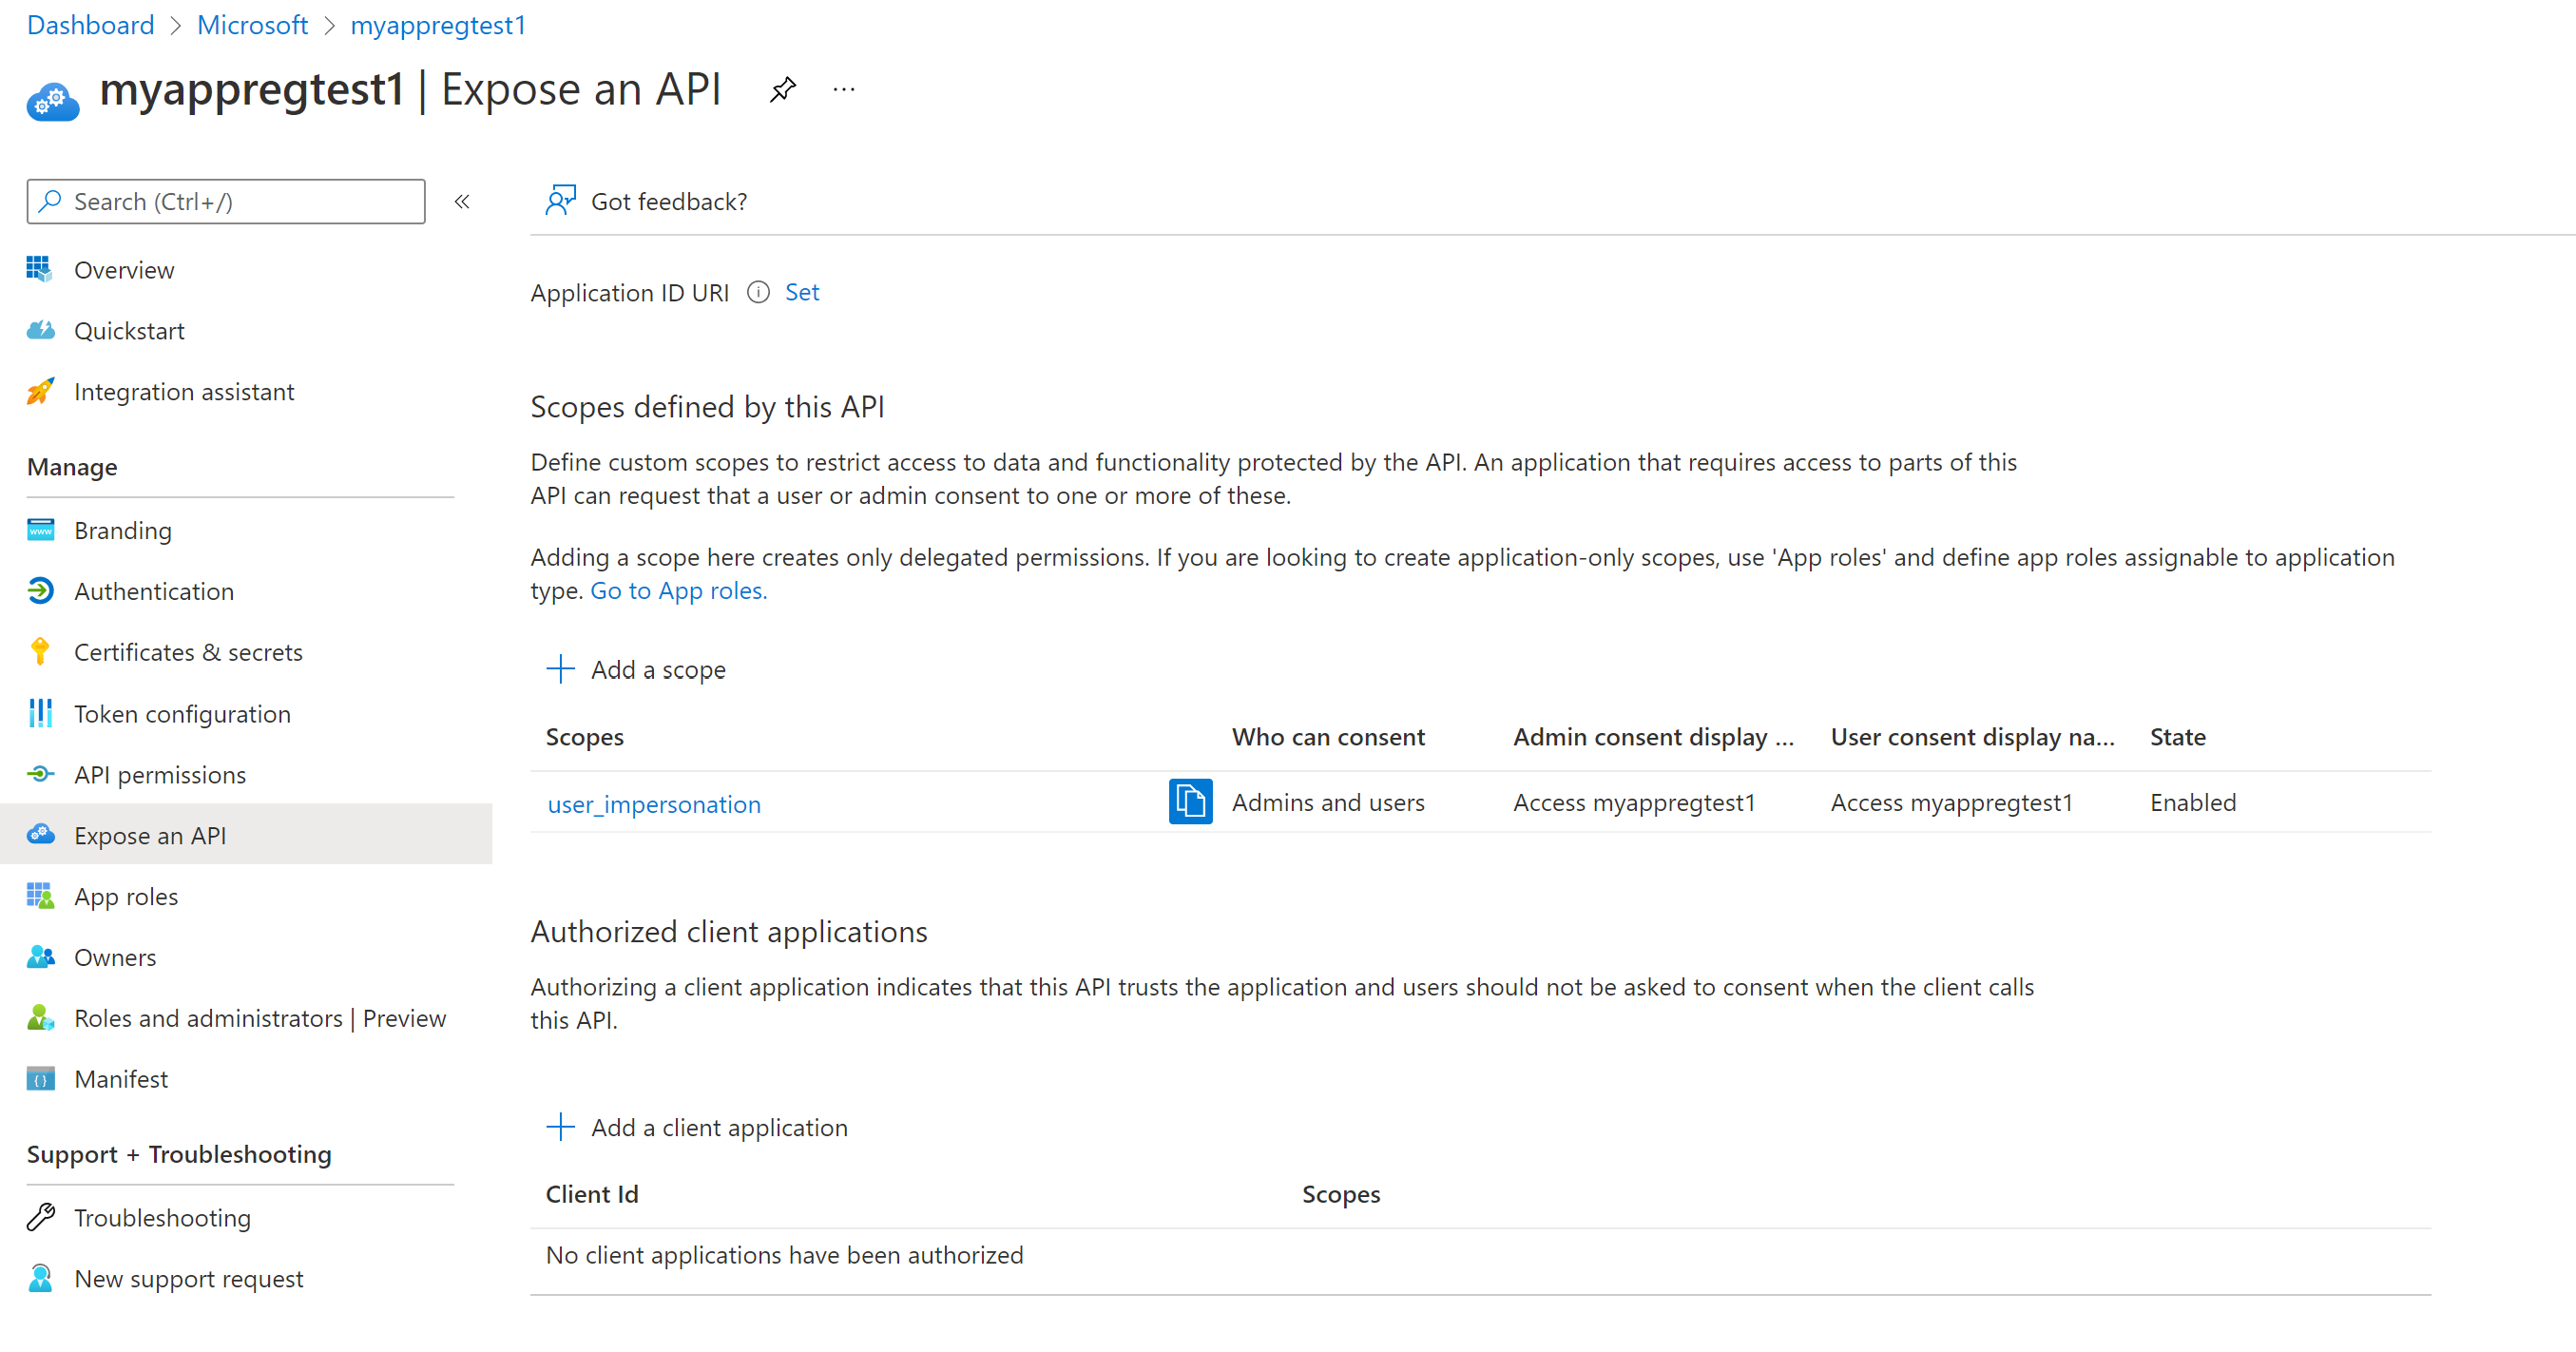The width and height of the screenshot is (2576, 1352).
Task: Click the Quickstart cloud icon
Action: (40, 330)
